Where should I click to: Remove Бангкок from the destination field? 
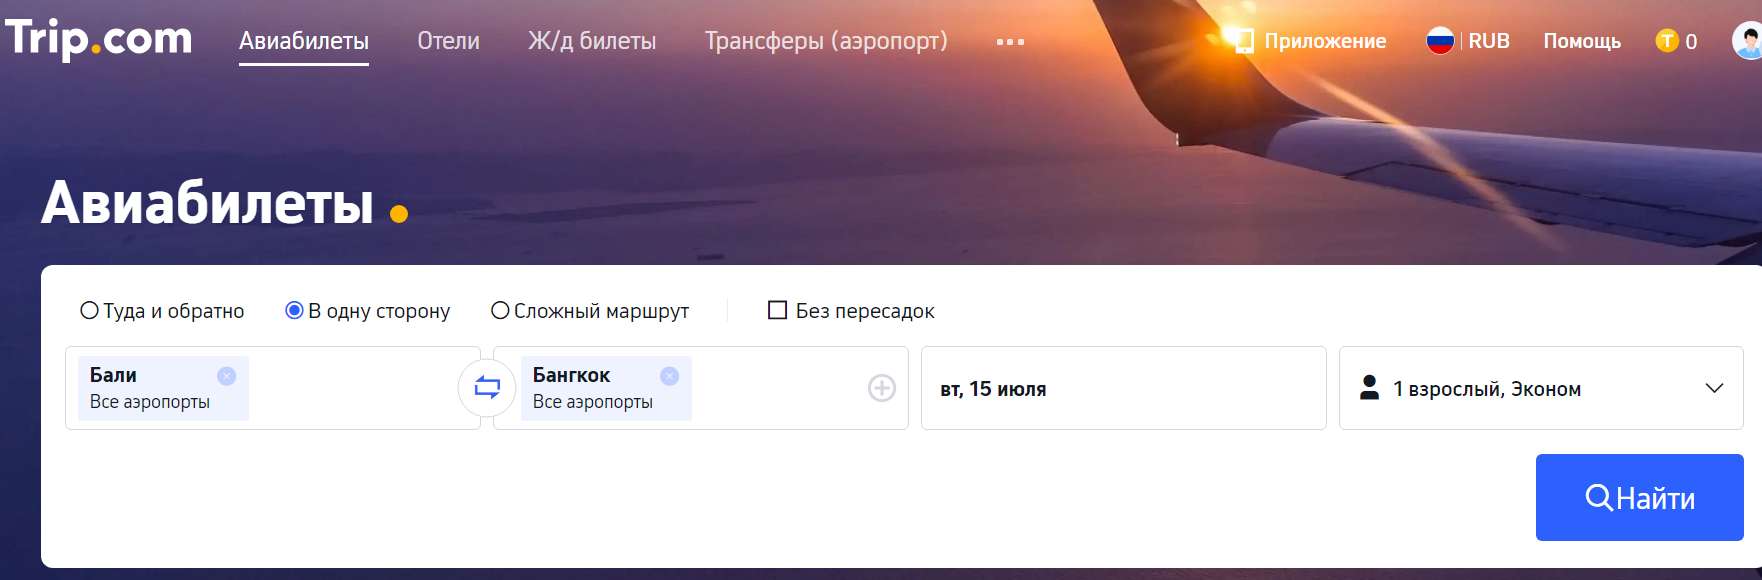coord(670,376)
